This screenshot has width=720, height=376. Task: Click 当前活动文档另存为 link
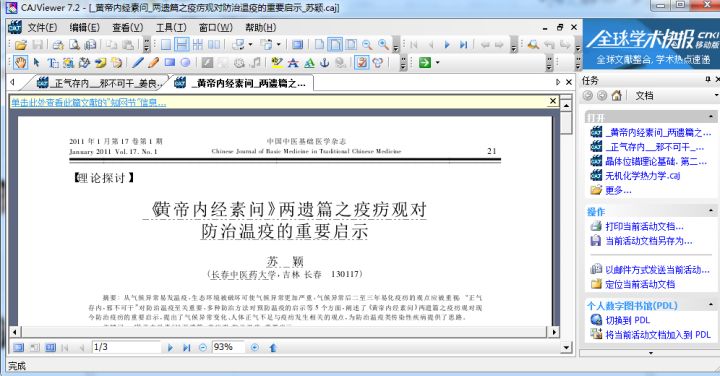(x=649, y=241)
